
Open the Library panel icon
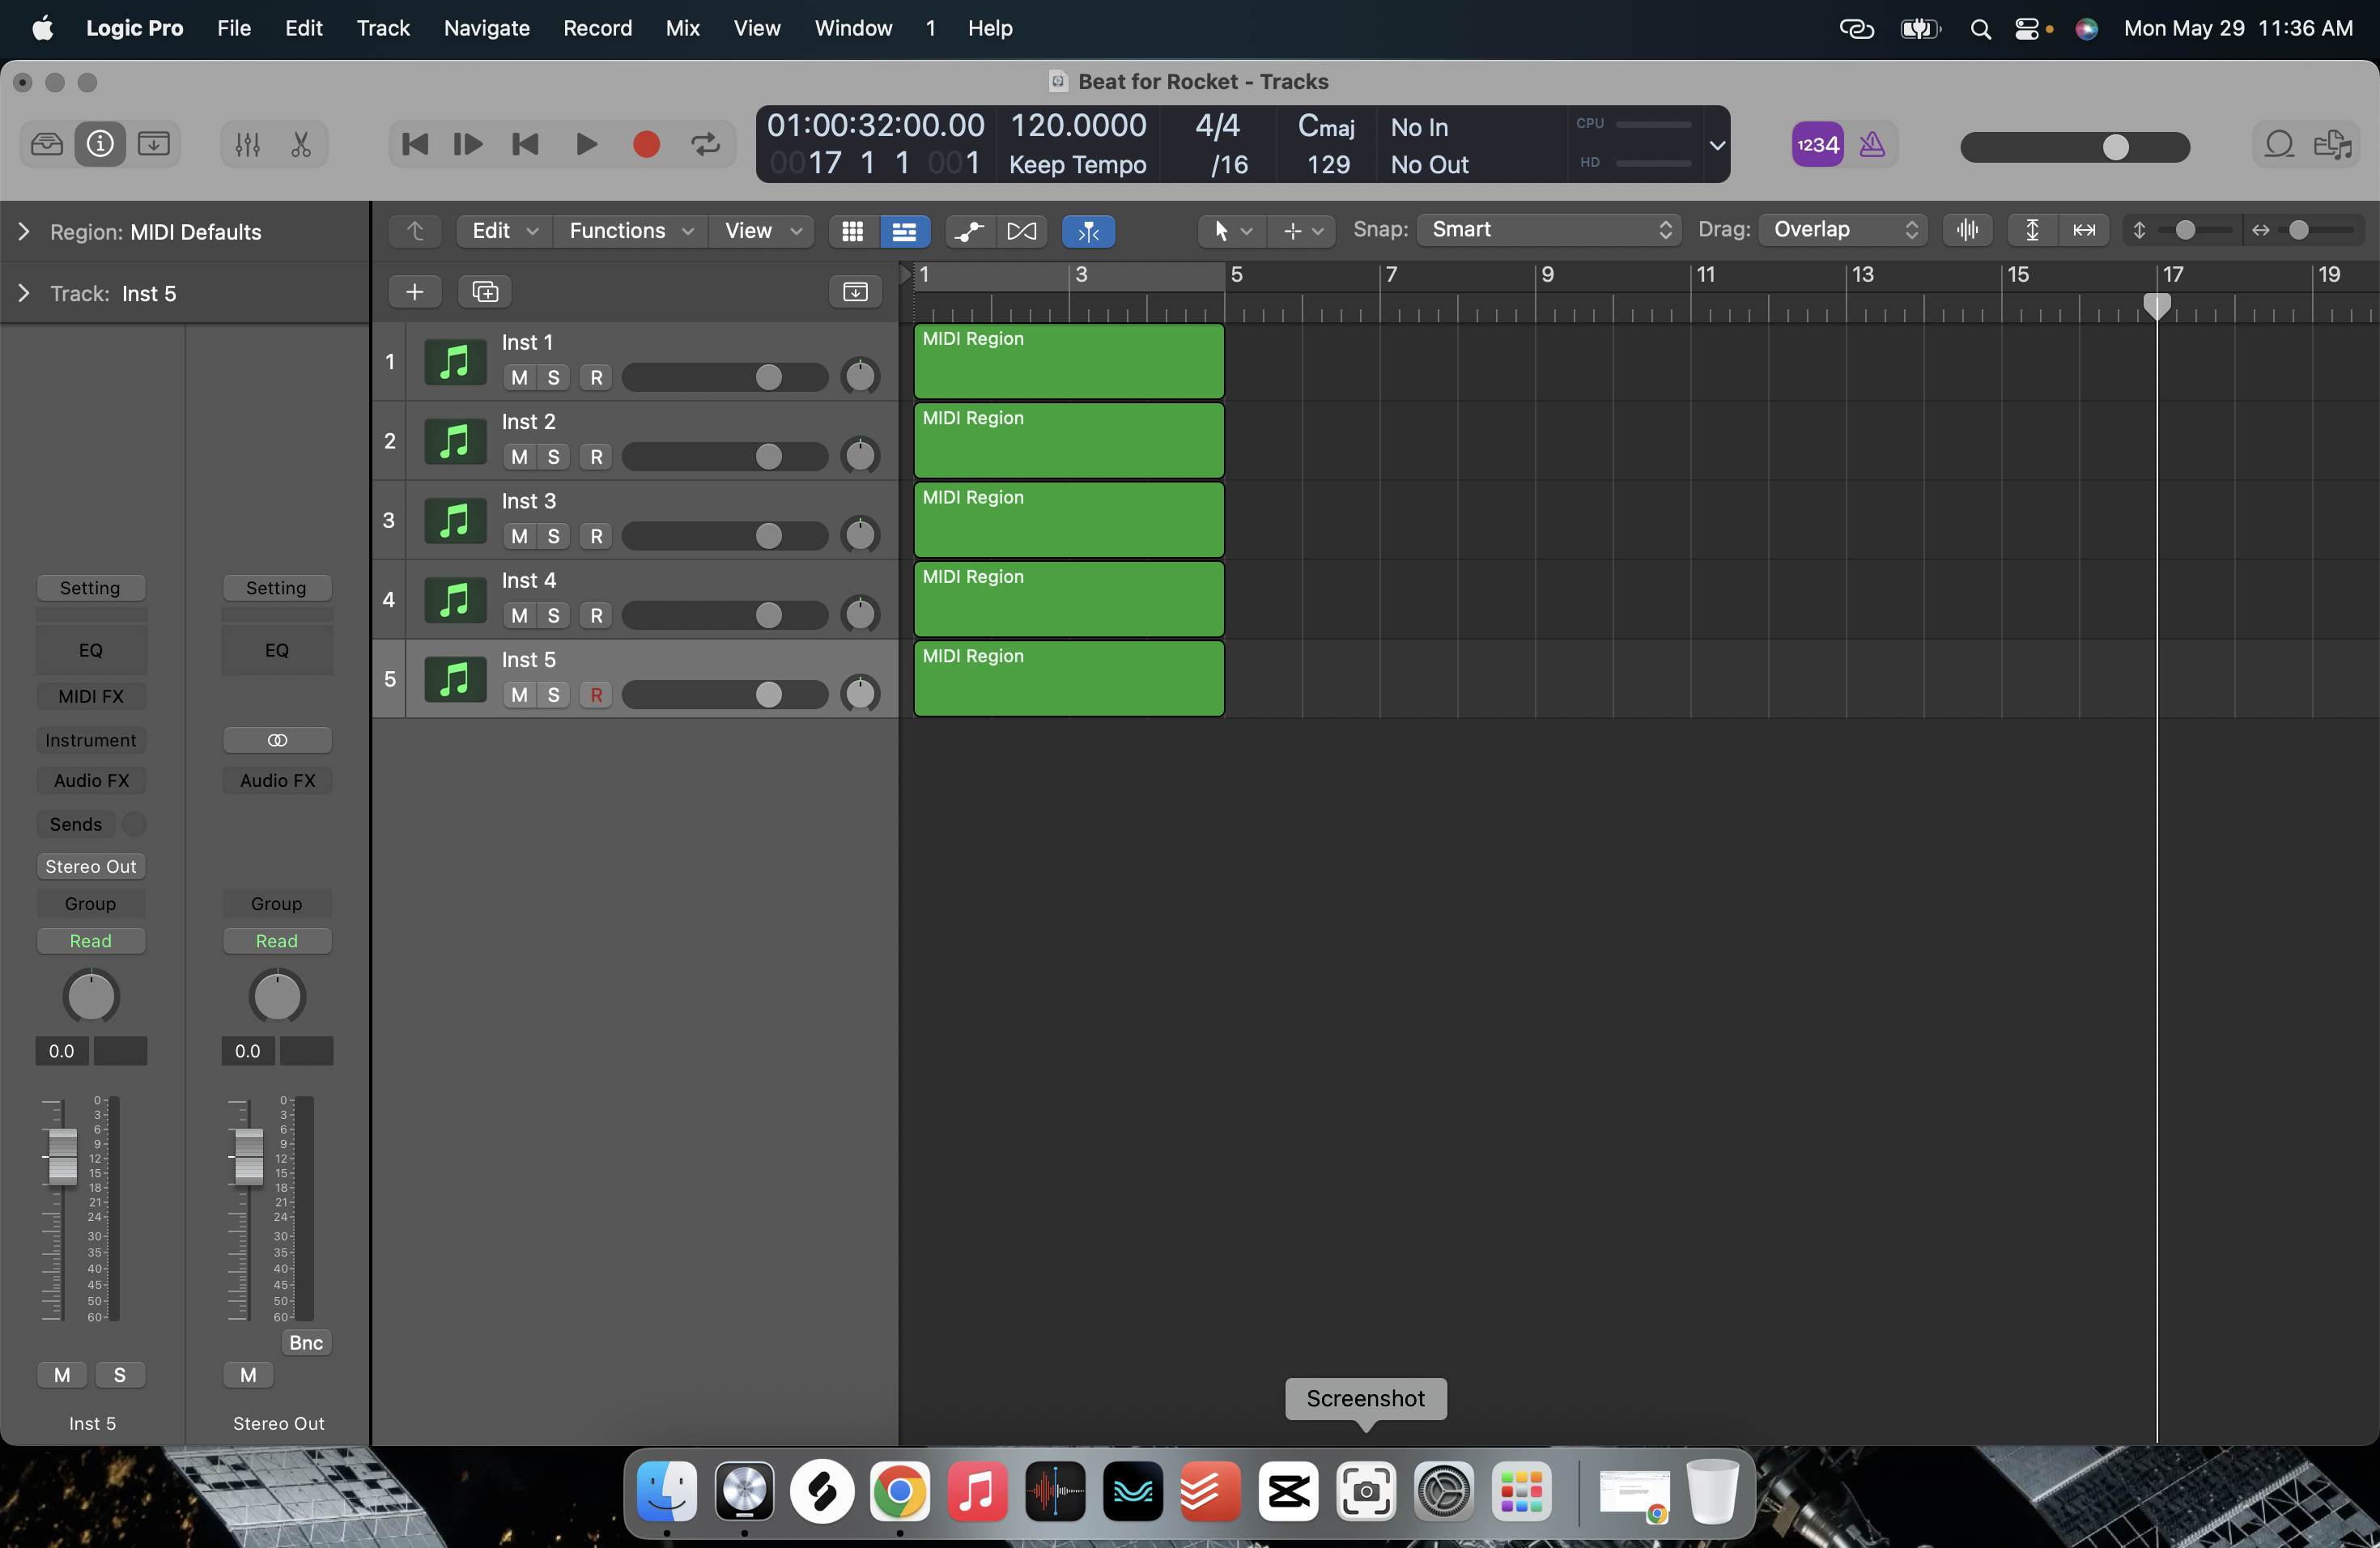click(46, 145)
